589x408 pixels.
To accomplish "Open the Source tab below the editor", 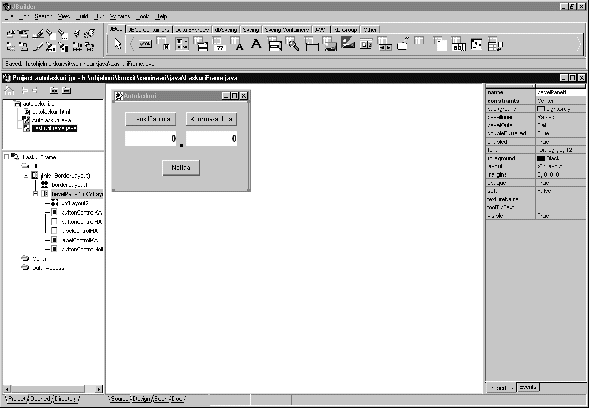I will click(x=119, y=399).
